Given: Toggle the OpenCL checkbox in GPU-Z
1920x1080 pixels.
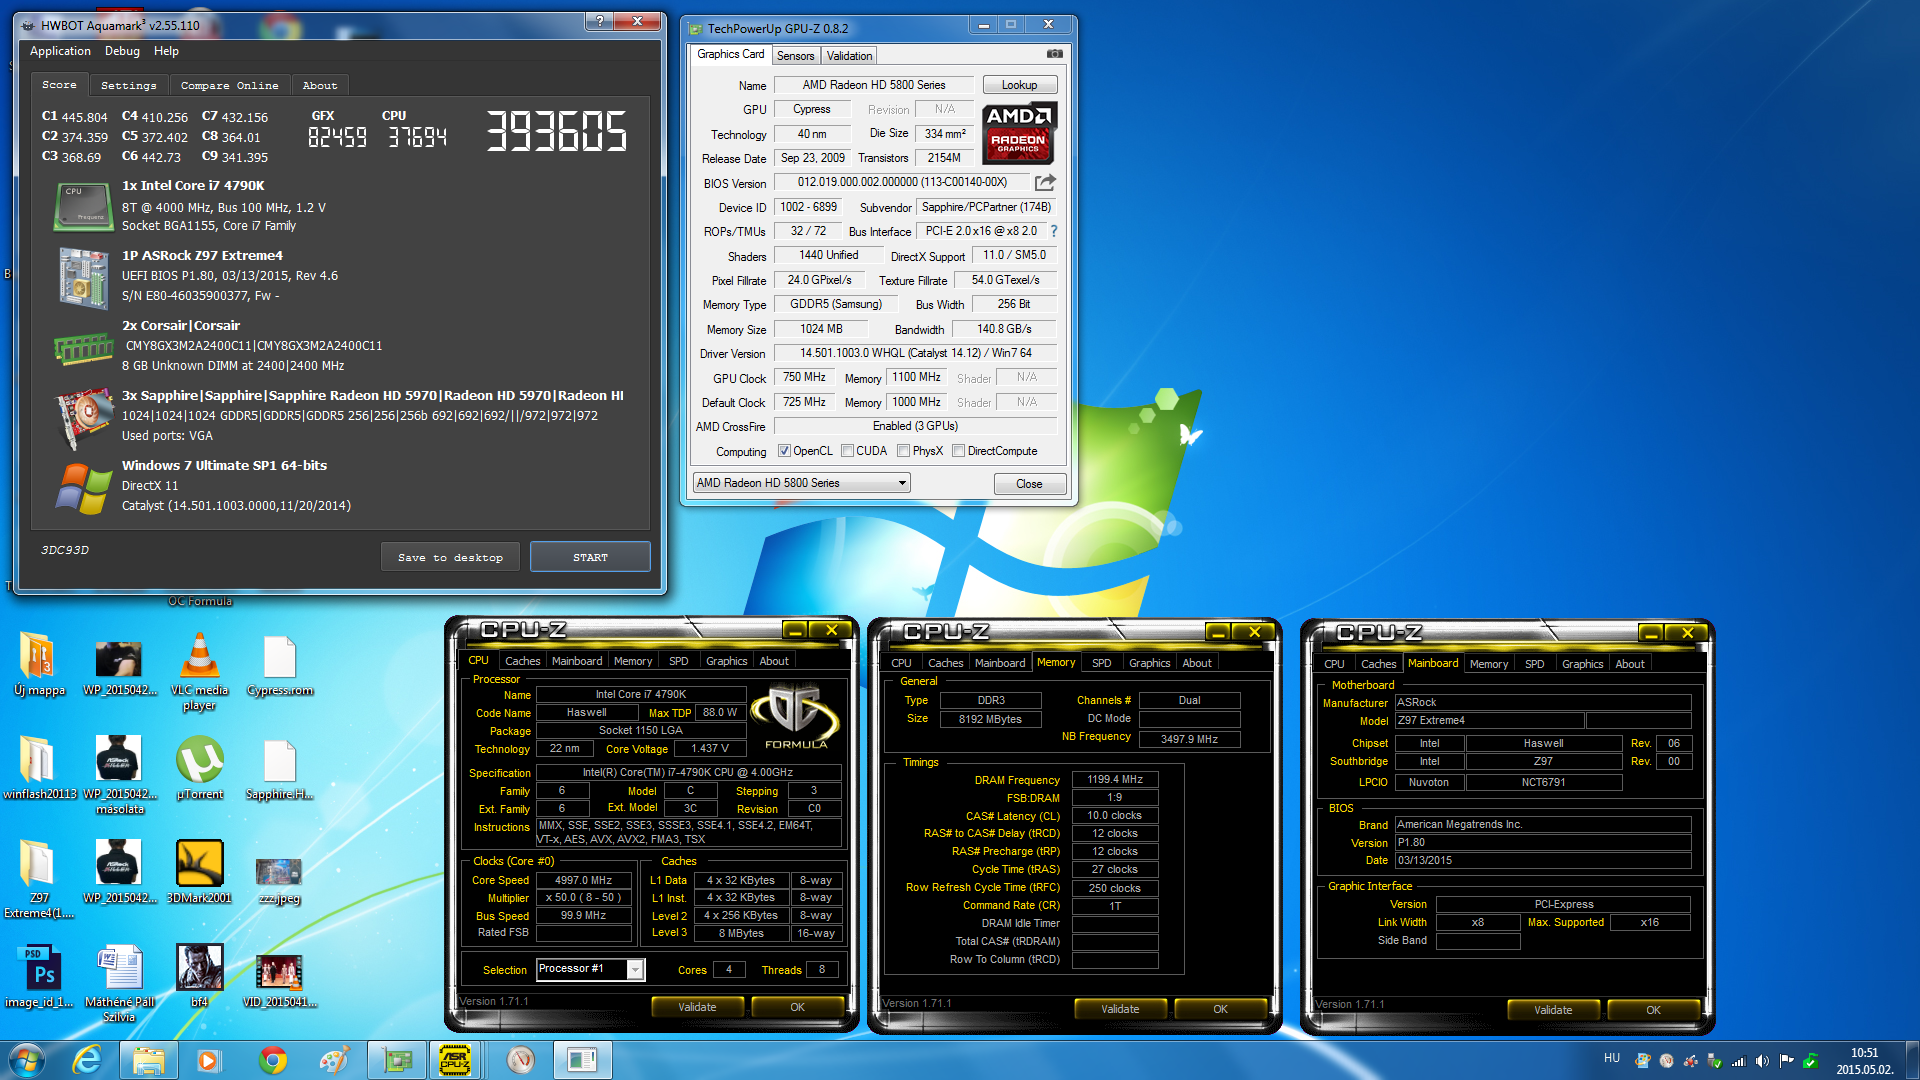Looking at the screenshot, I should 784,451.
